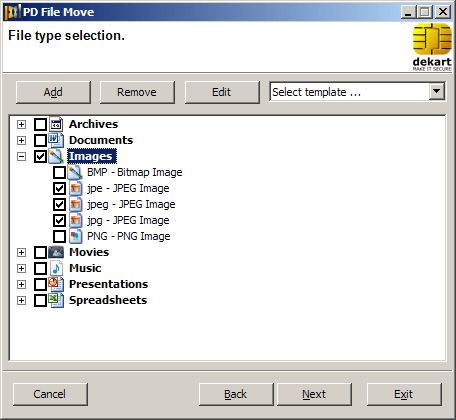Expand the Archives tree node
This screenshot has height=420, width=456.
coord(21,124)
